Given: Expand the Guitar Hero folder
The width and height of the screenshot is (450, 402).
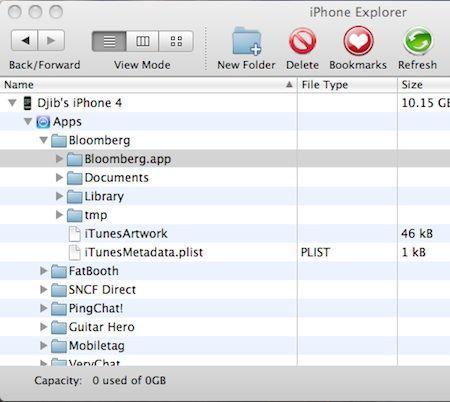Looking at the screenshot, I should 43,327.
